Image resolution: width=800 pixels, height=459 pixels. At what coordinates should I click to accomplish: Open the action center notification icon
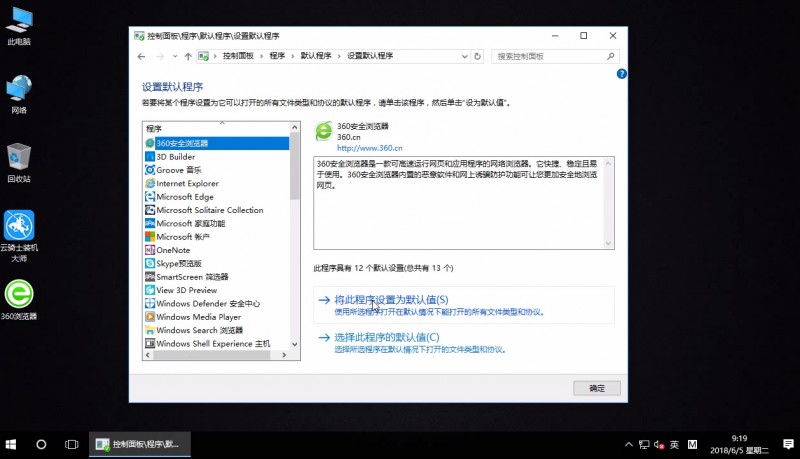coord(788,444)
